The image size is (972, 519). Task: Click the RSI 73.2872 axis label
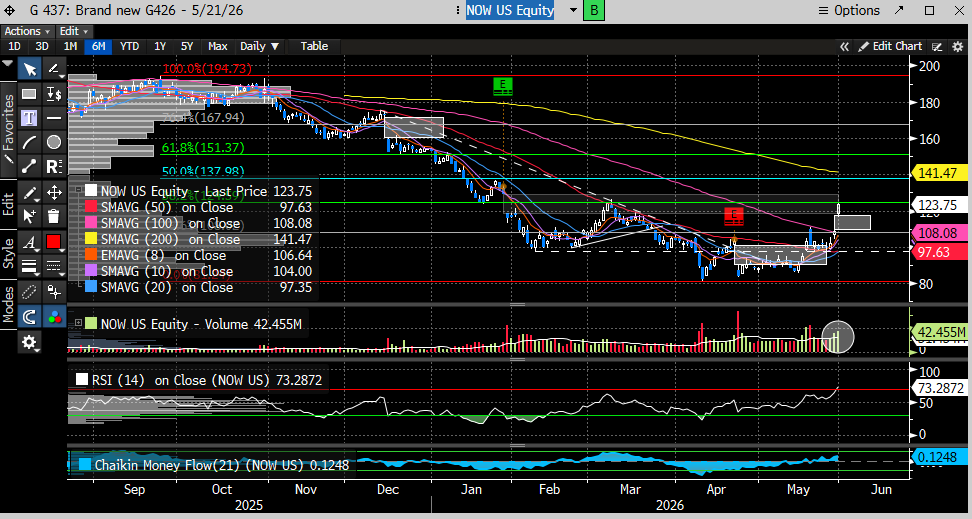pyautogui.click(x=941, y=389)
